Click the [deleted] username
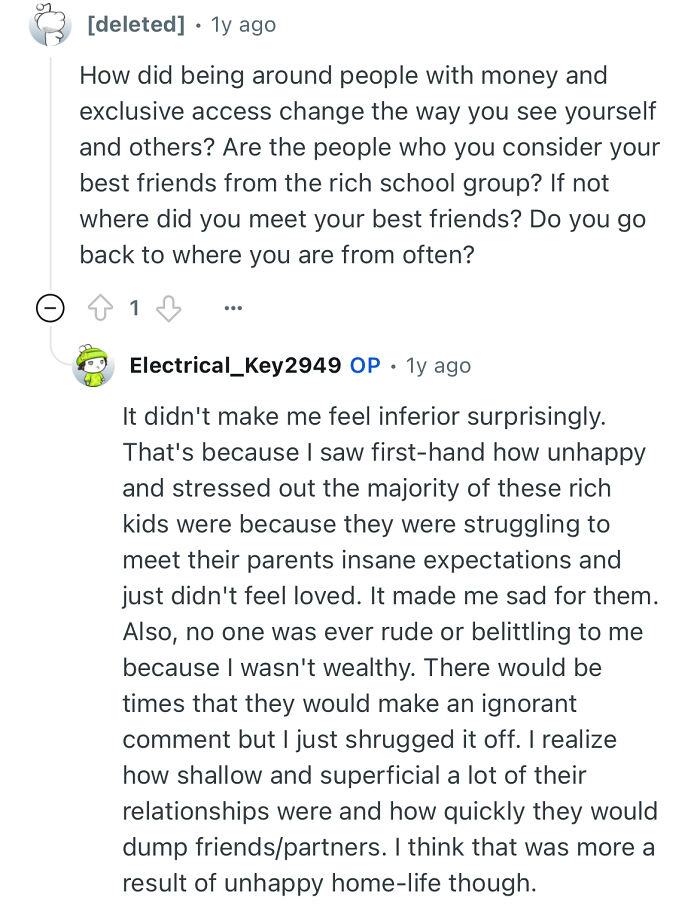This screenshot has width=700, height=910. pyautogui.click(x=136, y=25)
